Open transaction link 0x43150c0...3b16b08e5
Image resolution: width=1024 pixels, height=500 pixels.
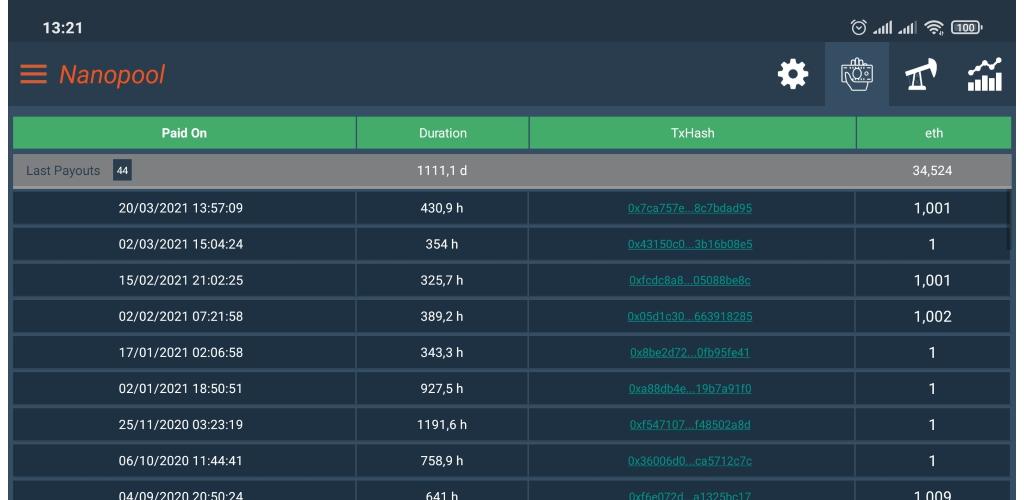click(690, 244)
